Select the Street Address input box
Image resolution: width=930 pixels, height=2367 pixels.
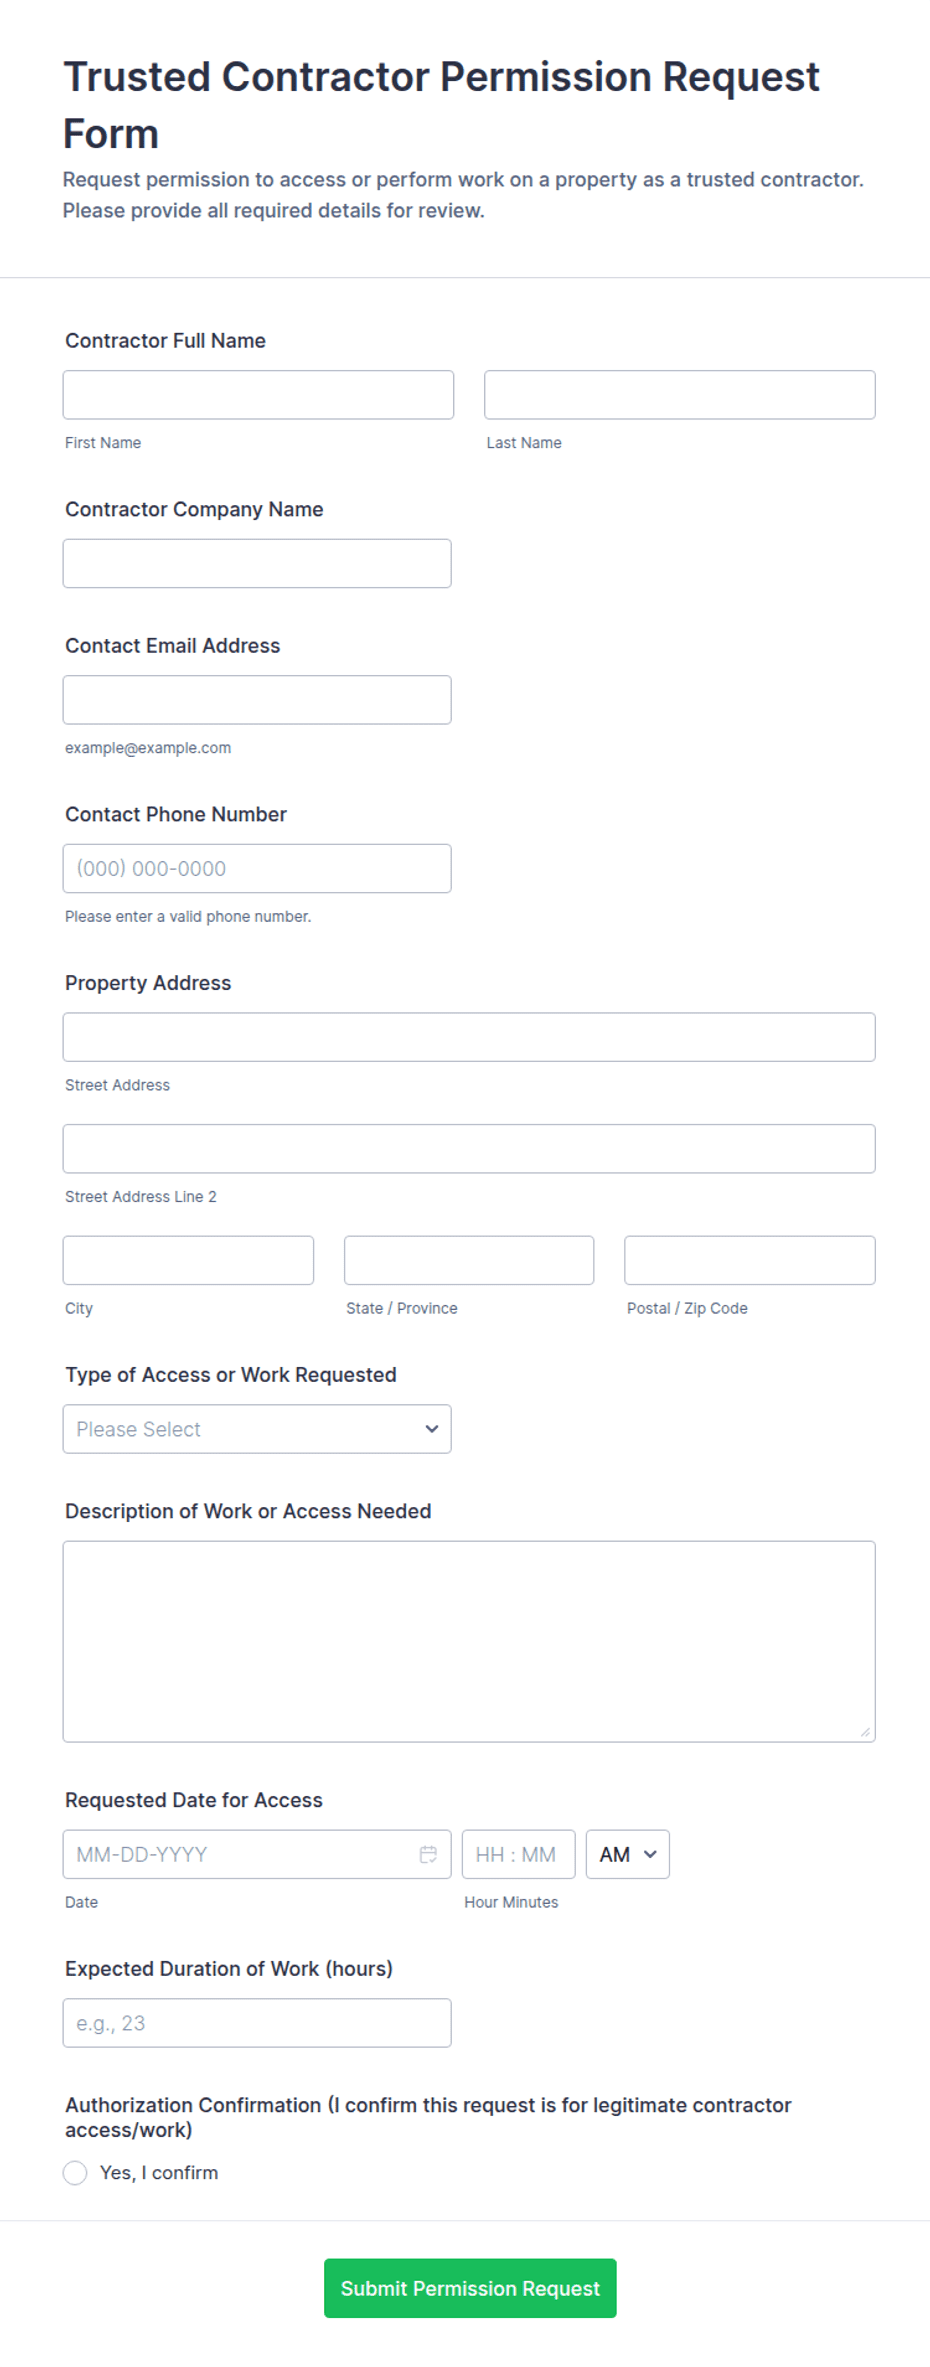[x=469, y=1037]
